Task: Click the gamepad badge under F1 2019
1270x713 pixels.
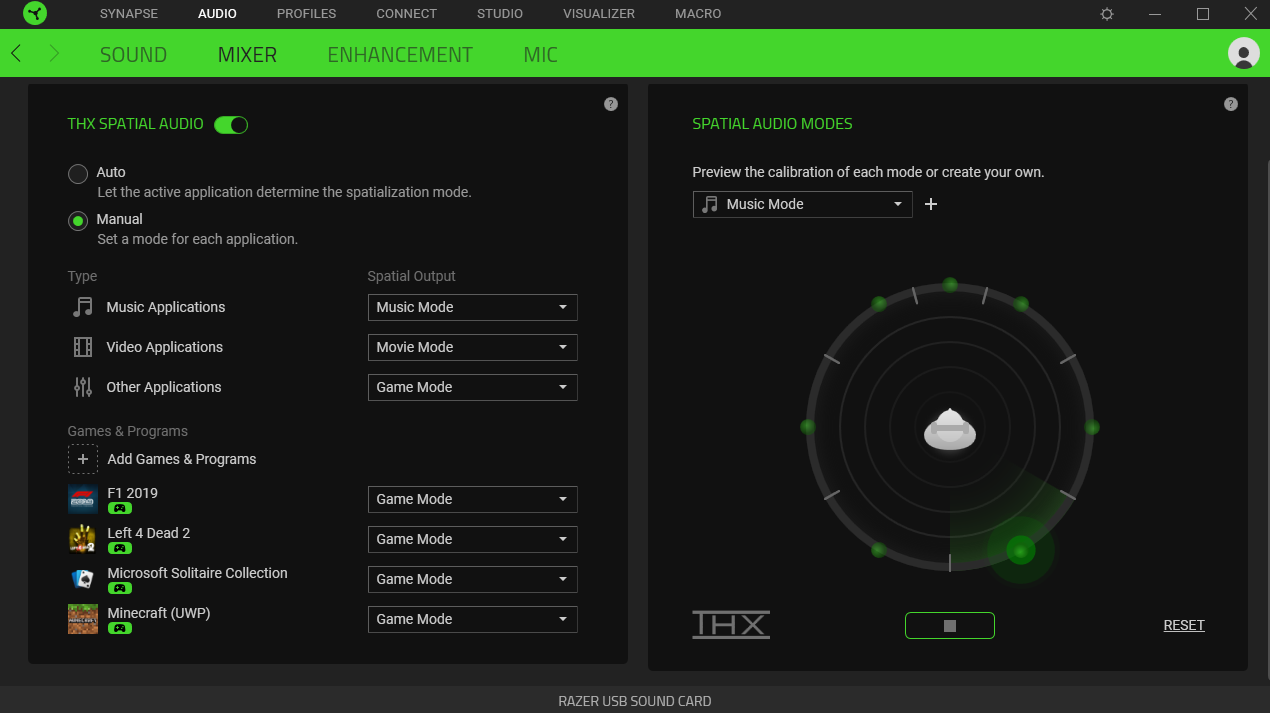Action: point(120,508)
